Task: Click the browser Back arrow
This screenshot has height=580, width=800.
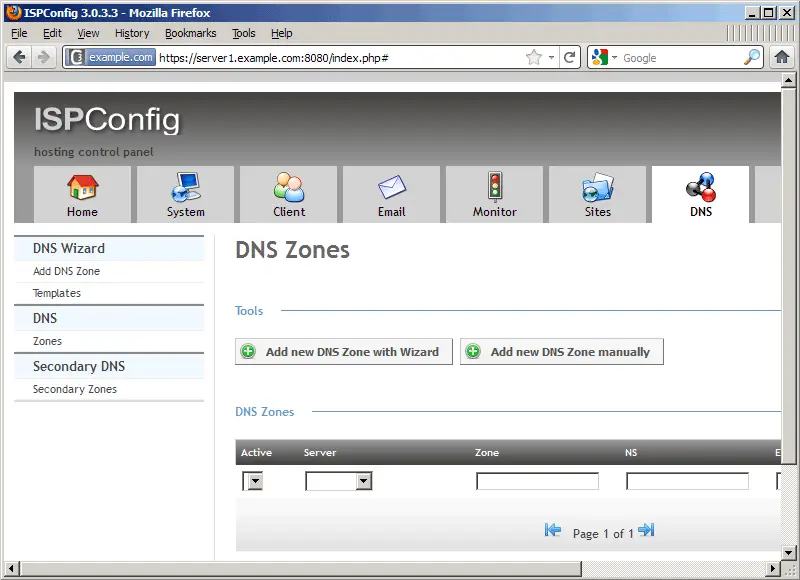Action: [x=19, y=57]
